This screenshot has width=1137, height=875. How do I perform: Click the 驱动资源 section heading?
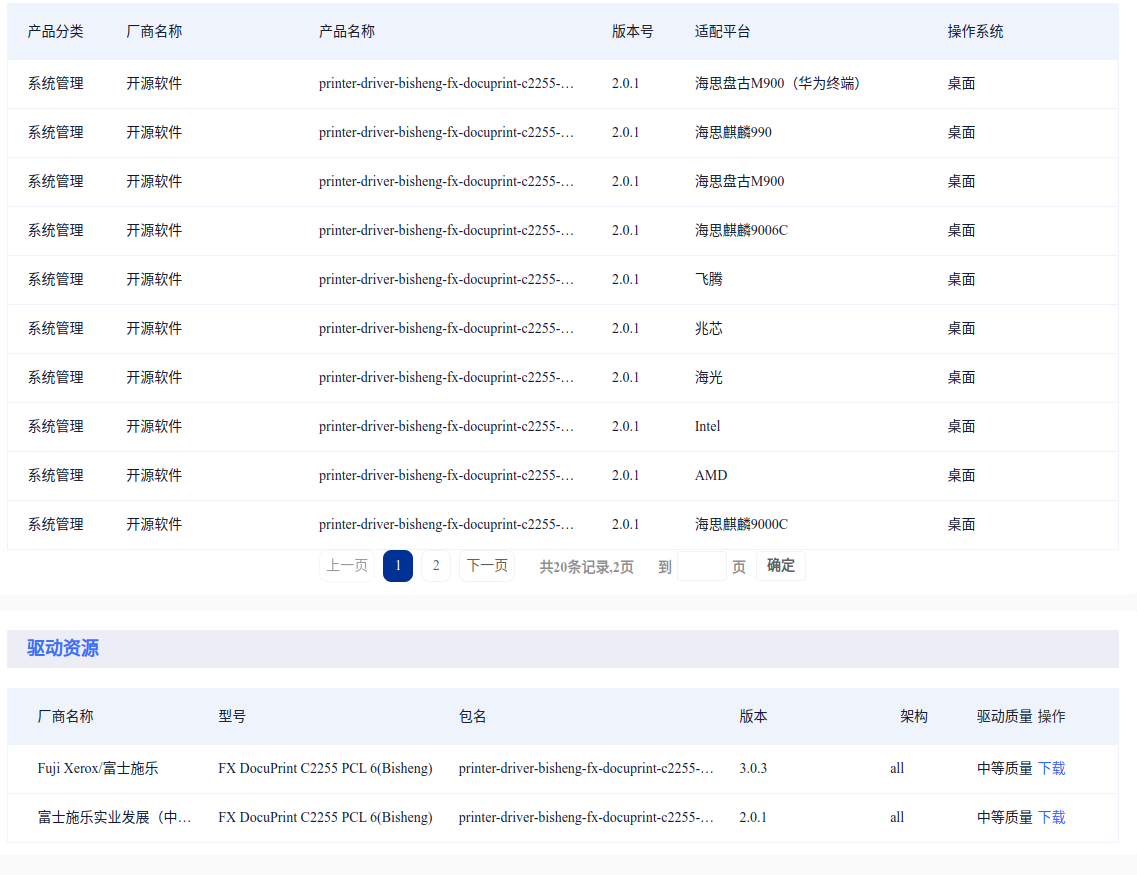pyautogui.click(x=63, y=648)
